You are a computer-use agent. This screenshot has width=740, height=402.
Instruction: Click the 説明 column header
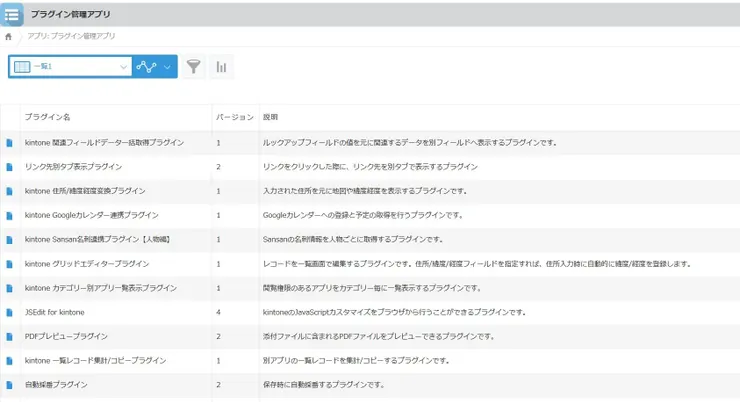(x=271, y=117)
